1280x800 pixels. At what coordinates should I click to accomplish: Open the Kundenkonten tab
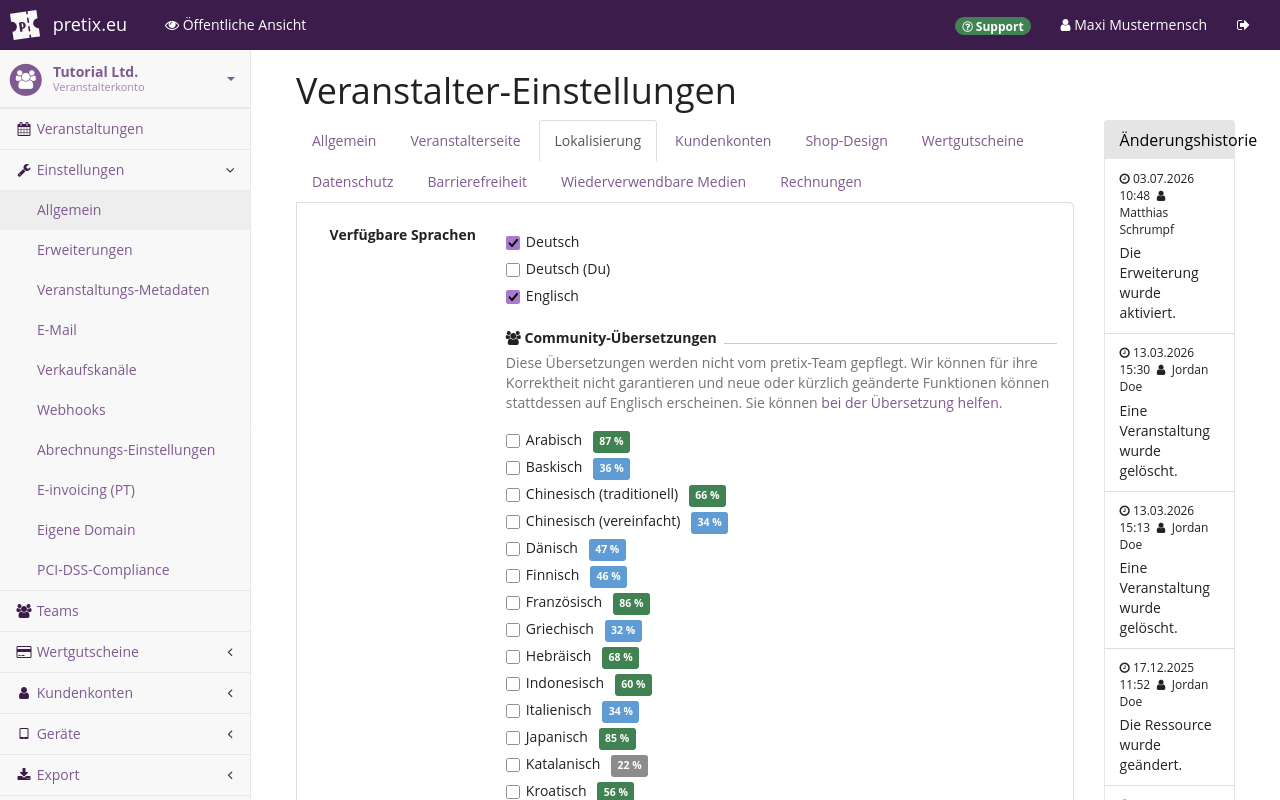[x=723, y=141]
